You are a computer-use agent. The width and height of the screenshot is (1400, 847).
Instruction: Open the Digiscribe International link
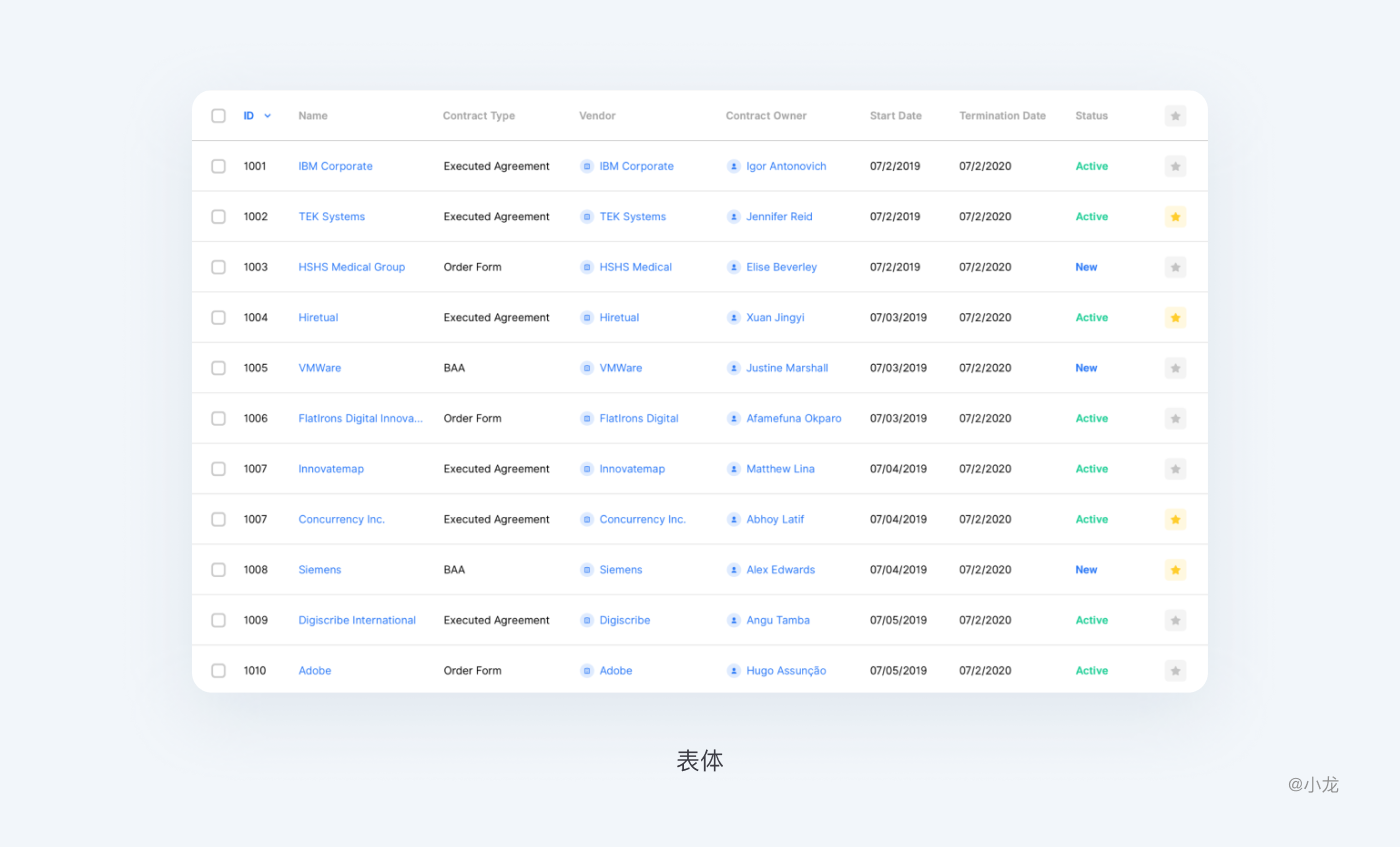coord(357,620)
